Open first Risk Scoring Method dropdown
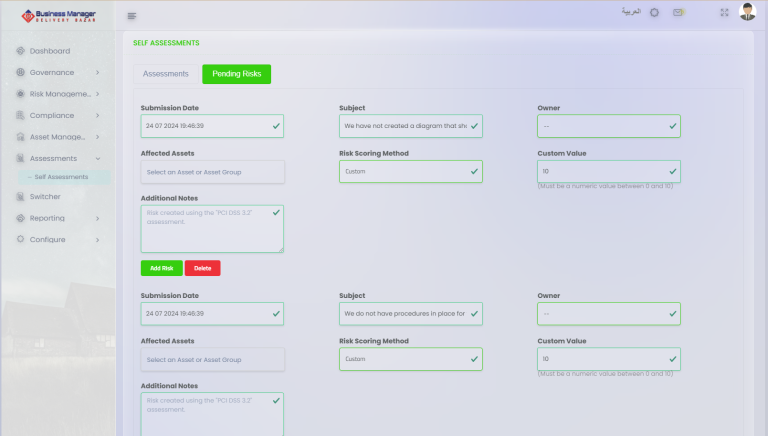The width and height of the screenshot is (768, 436). [x=410, y=172]
